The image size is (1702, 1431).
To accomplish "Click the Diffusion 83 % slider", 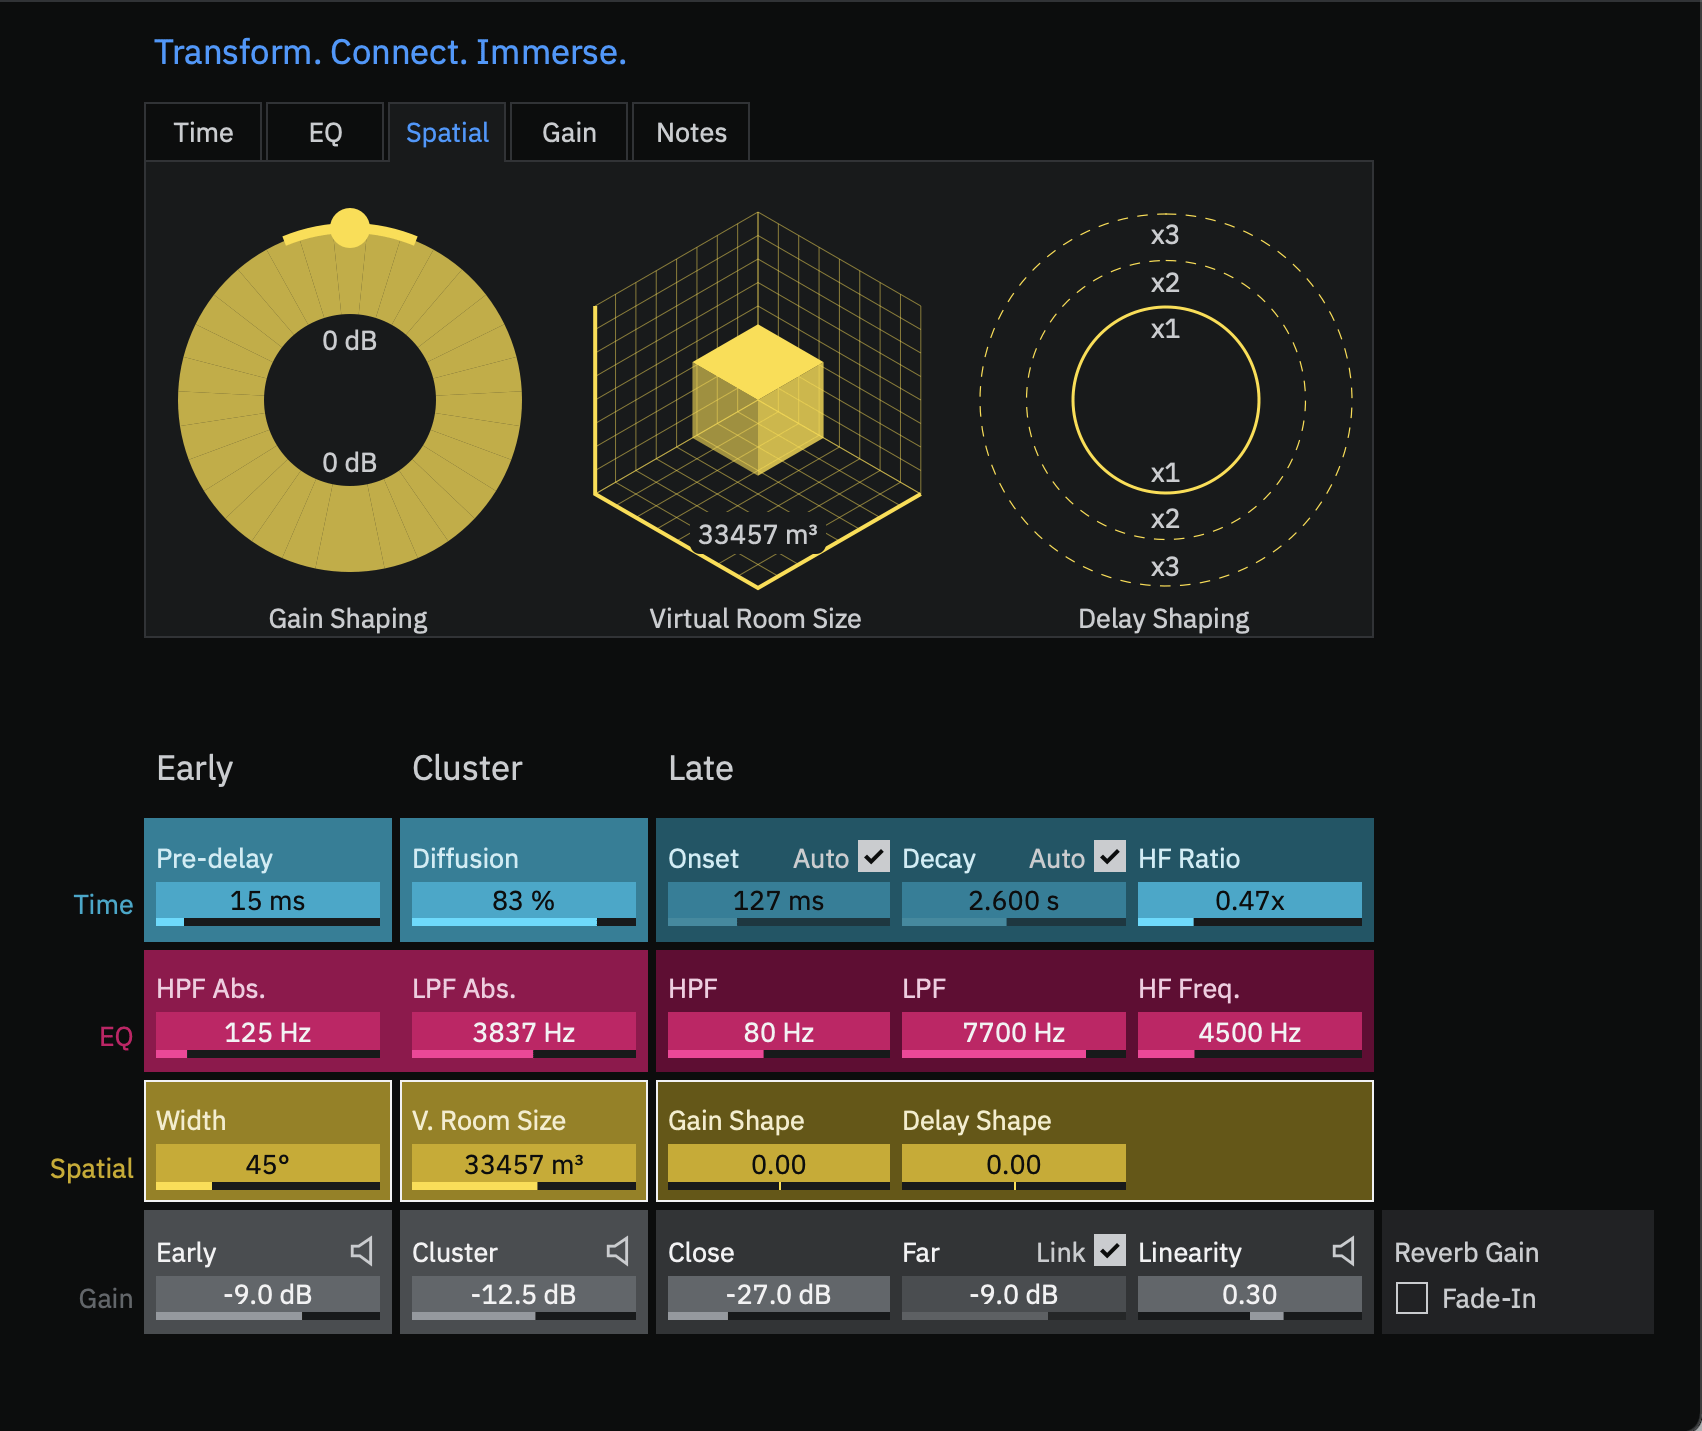I will pos(524,903).
